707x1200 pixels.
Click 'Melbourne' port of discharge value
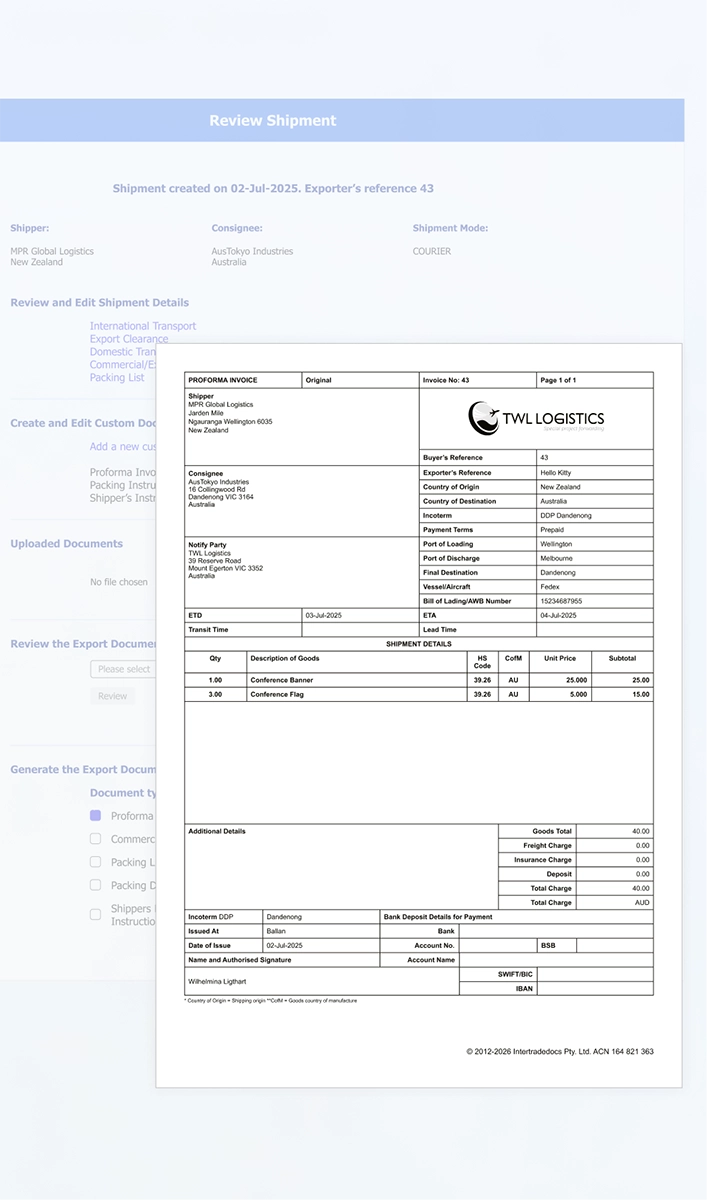click(x=557, y=558)
